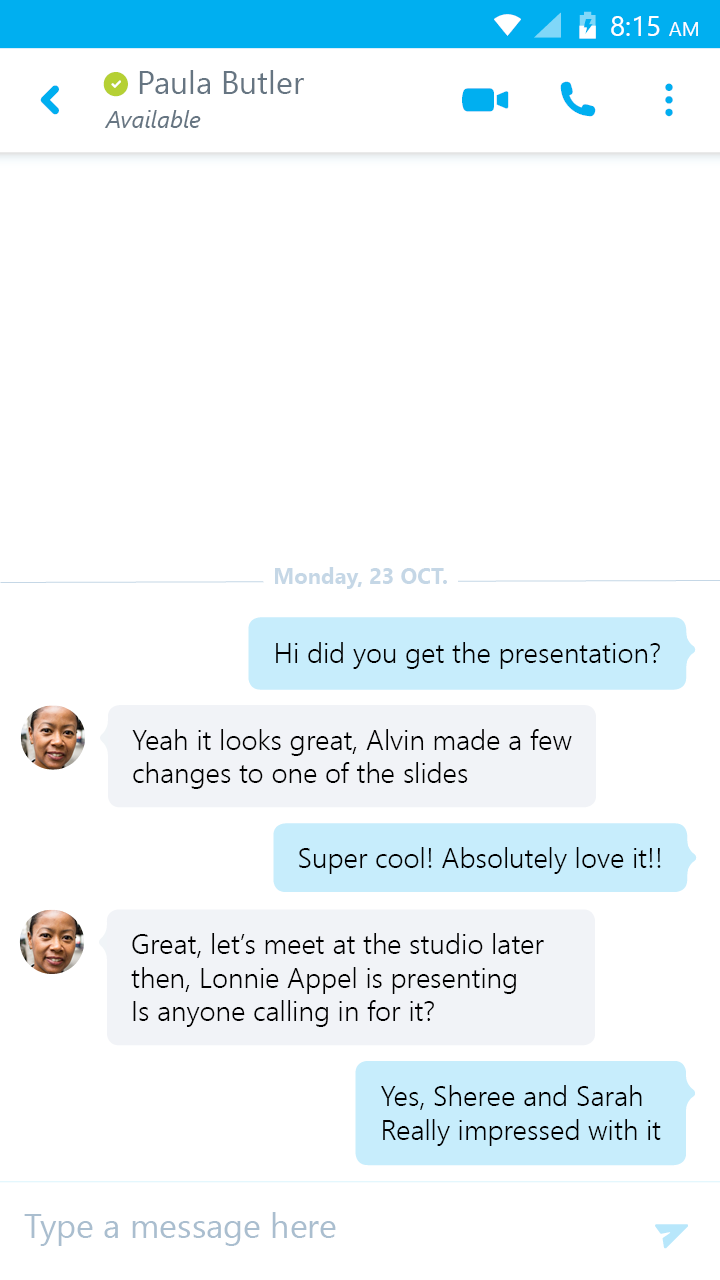Tap Paula's avatar beside the studio meeting message
This screenshot has height=1280, width=720.
click(52, 941)
